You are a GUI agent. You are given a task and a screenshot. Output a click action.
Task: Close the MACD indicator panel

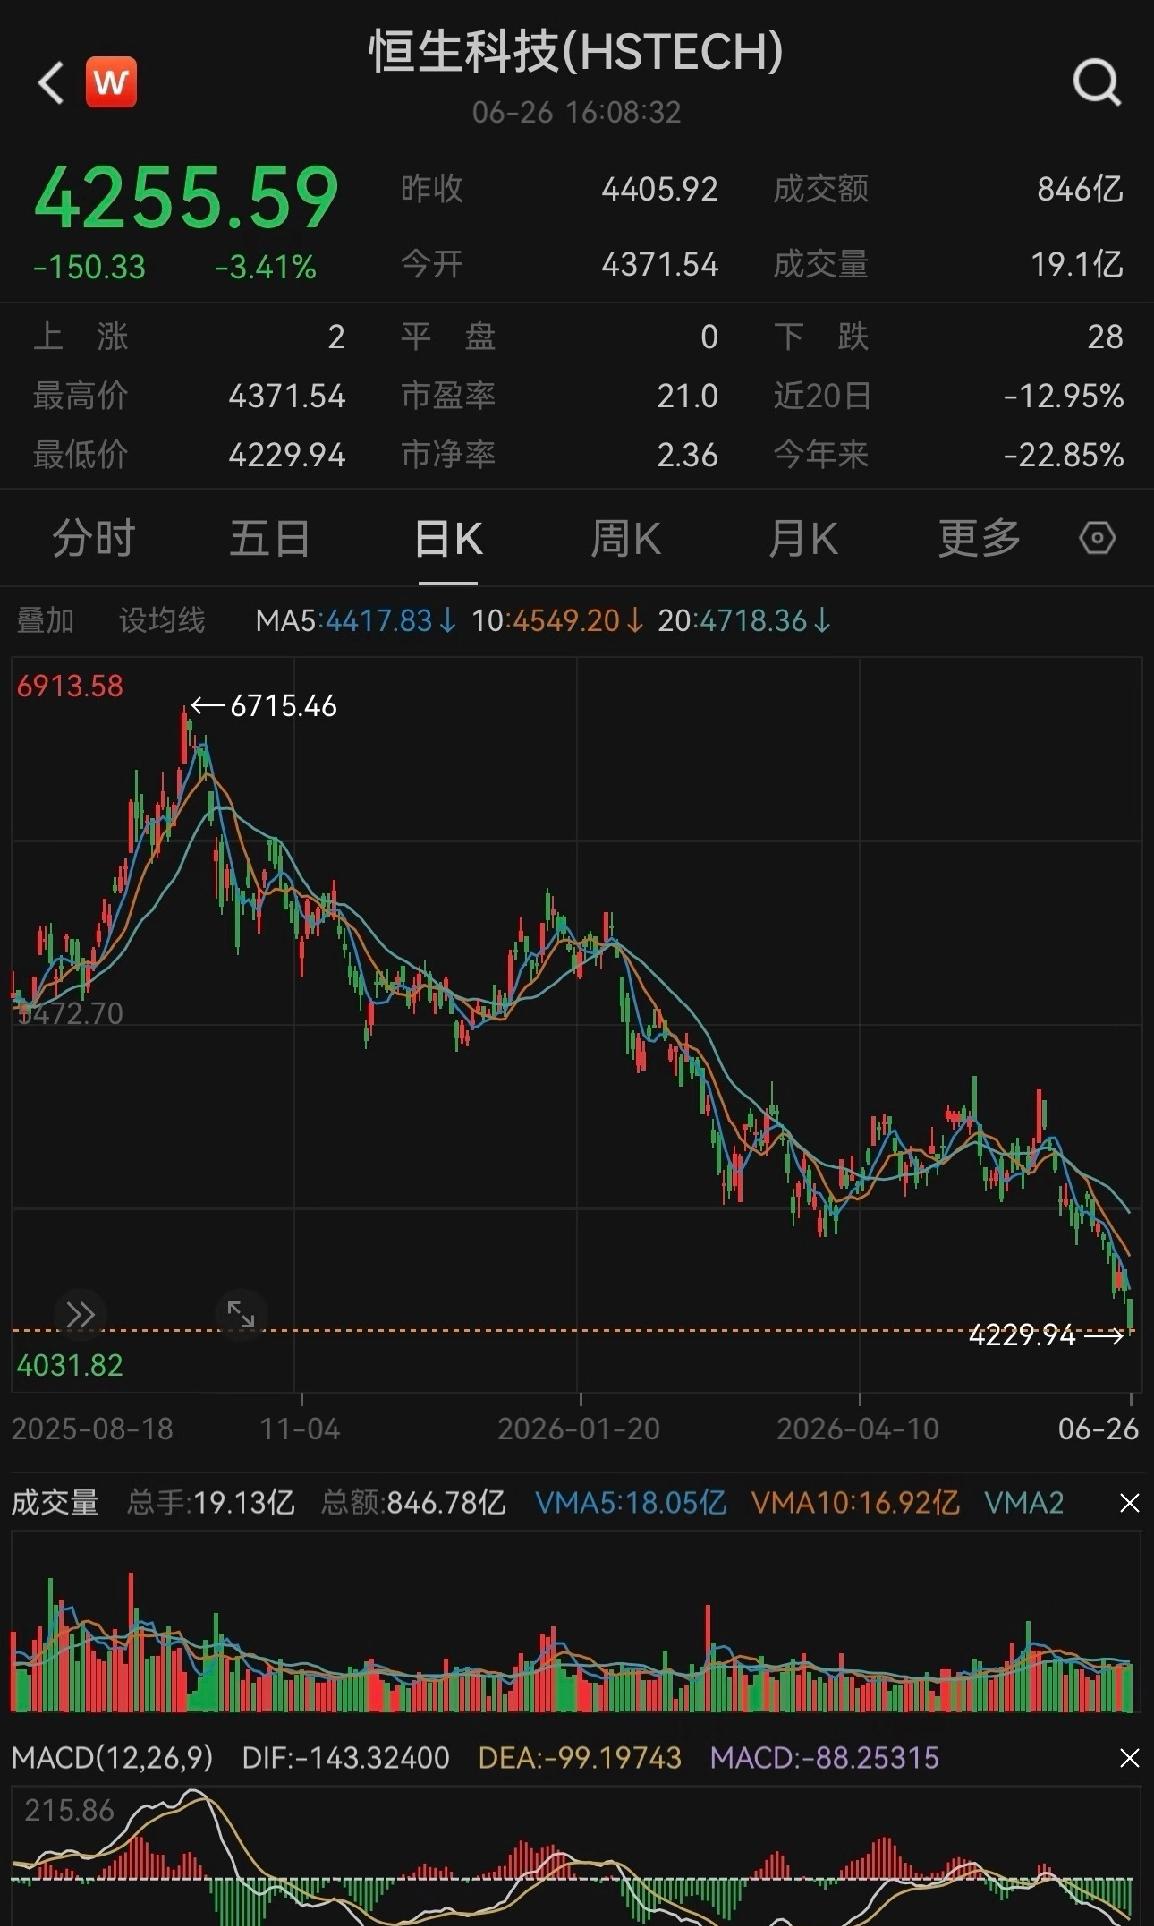tap(1129, 1758)
